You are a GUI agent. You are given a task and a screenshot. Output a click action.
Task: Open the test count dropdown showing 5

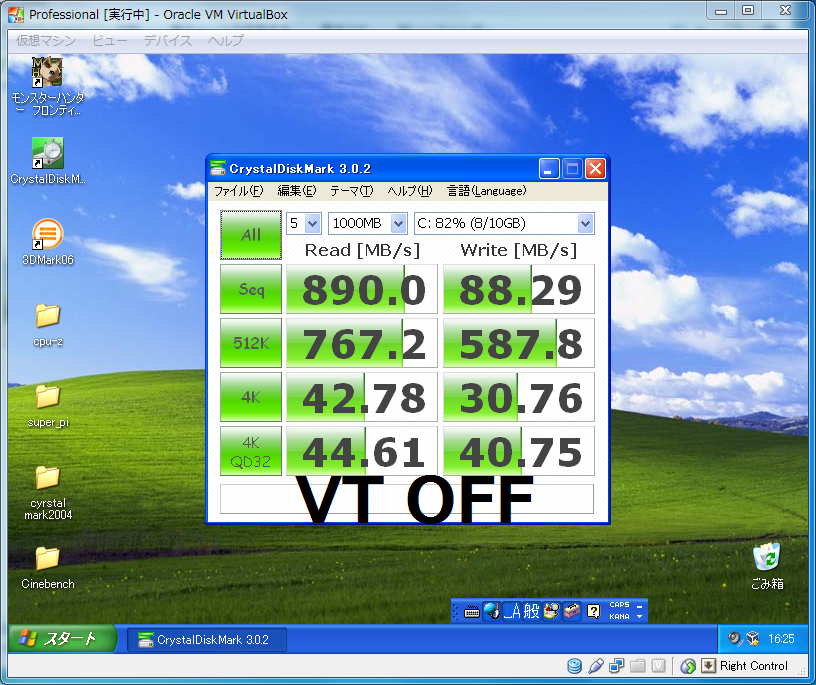click(303, 223)
